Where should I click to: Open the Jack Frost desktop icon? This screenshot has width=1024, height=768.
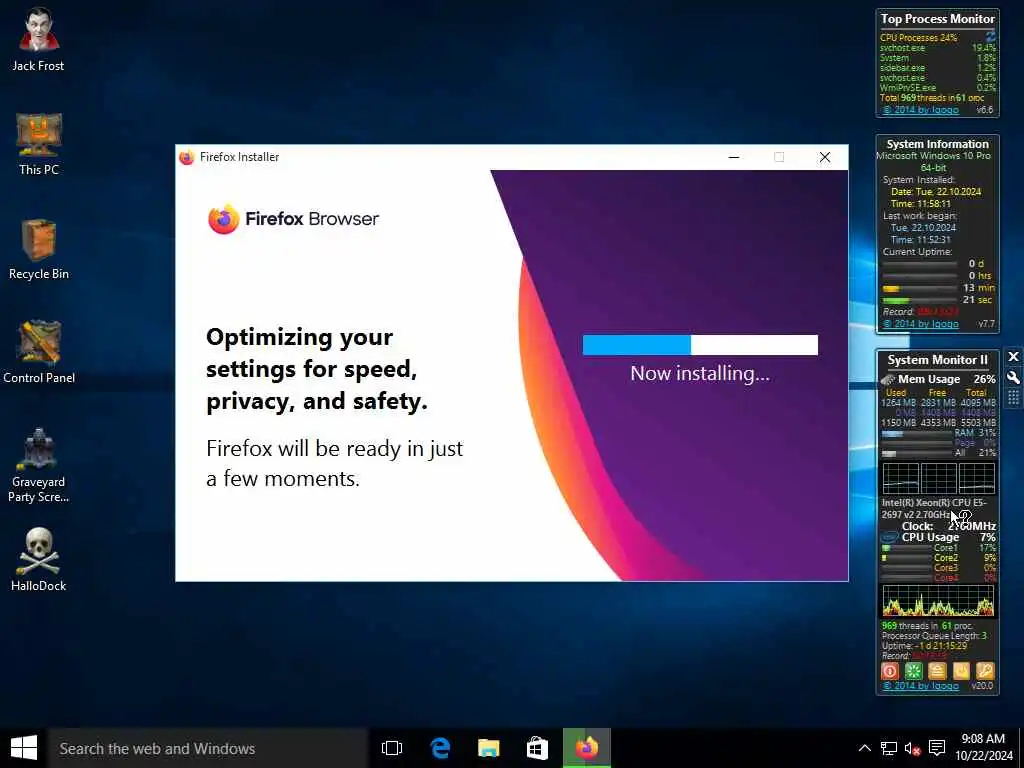[x=39, y=39]
